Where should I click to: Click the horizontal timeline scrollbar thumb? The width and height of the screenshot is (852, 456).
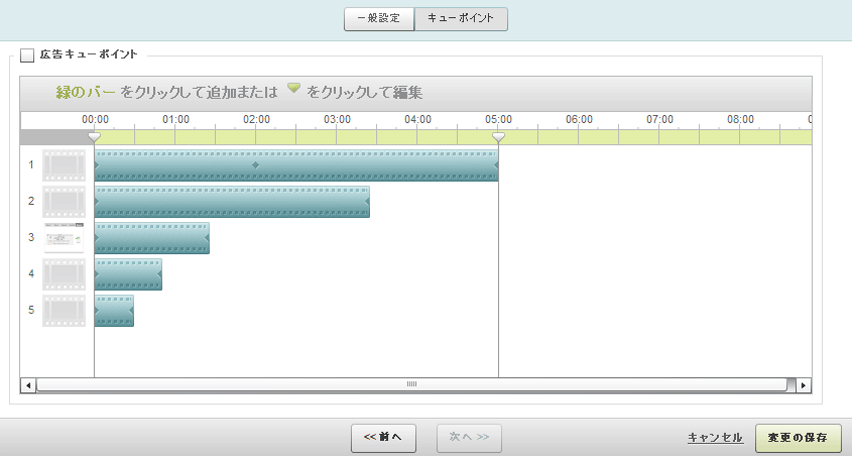412,385
